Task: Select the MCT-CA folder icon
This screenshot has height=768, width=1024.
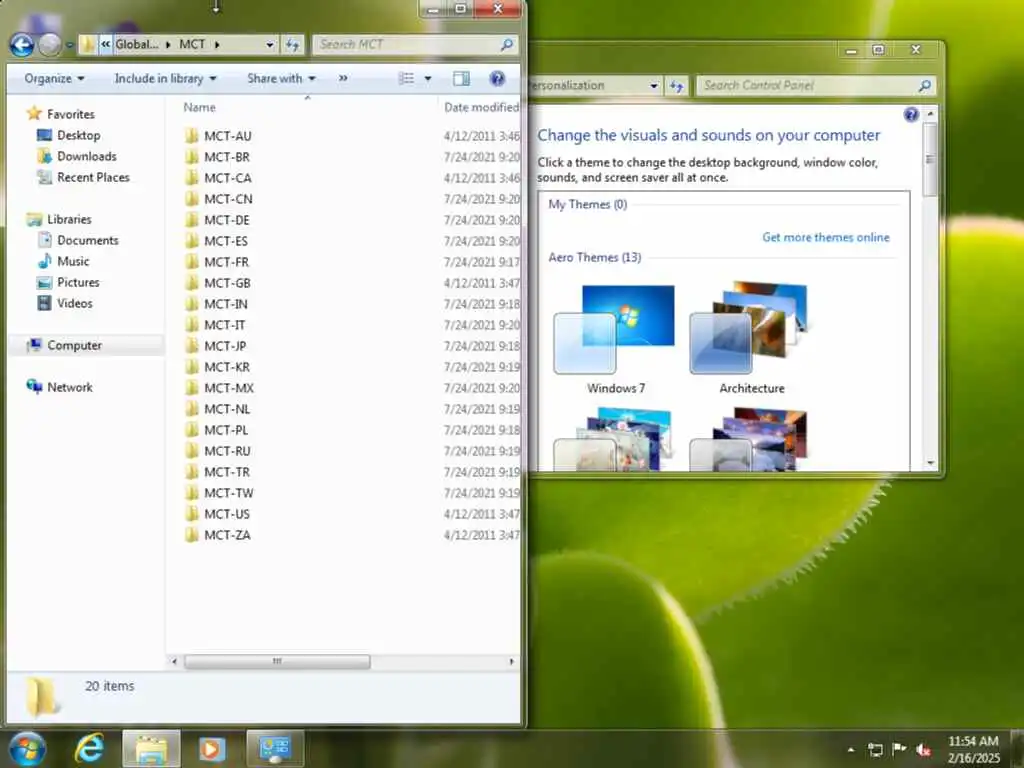Action: [191, 178]
